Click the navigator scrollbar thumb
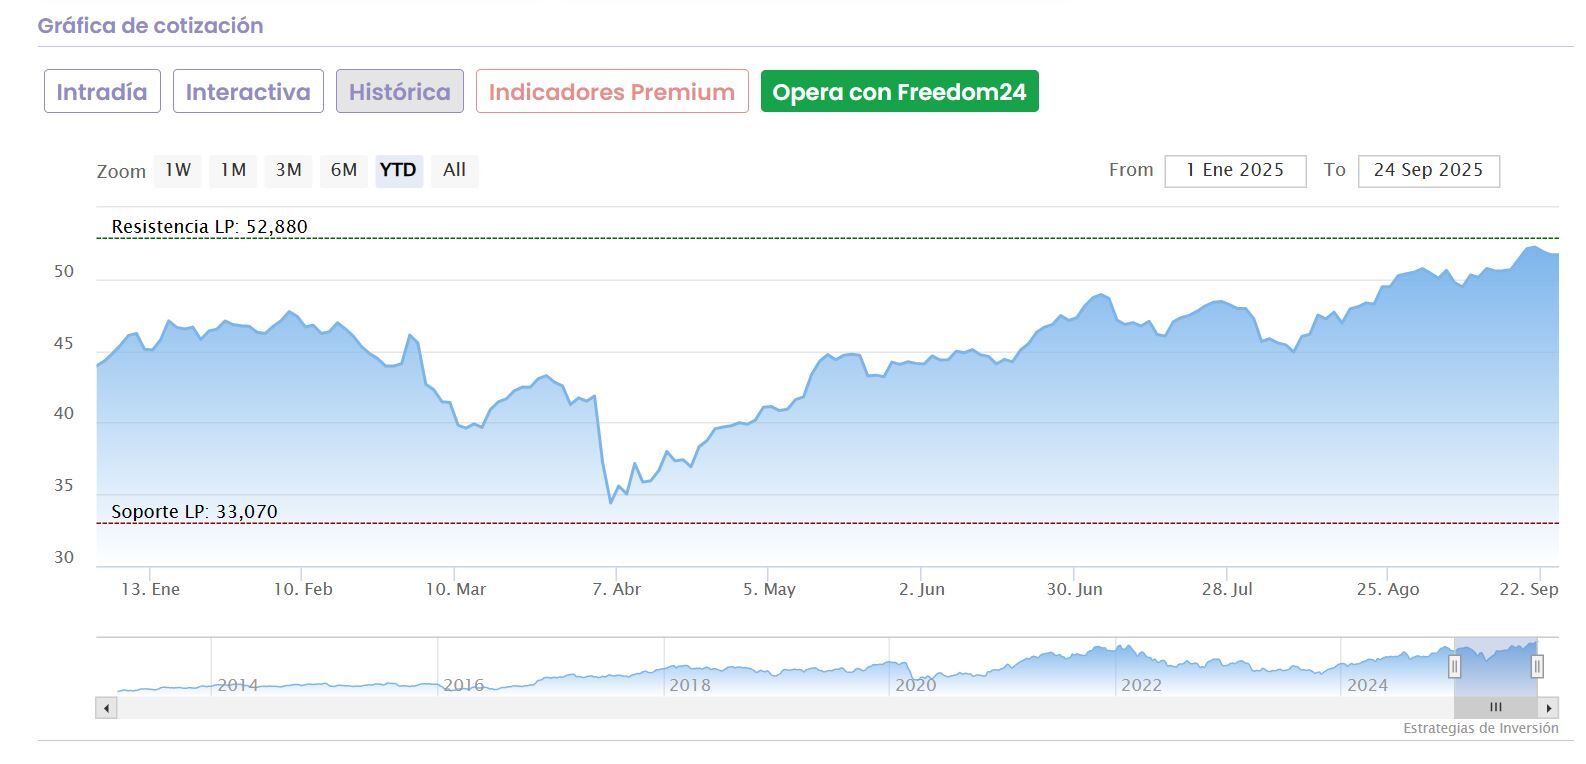The image size is (1586, 764). (x=1496, y=708)
